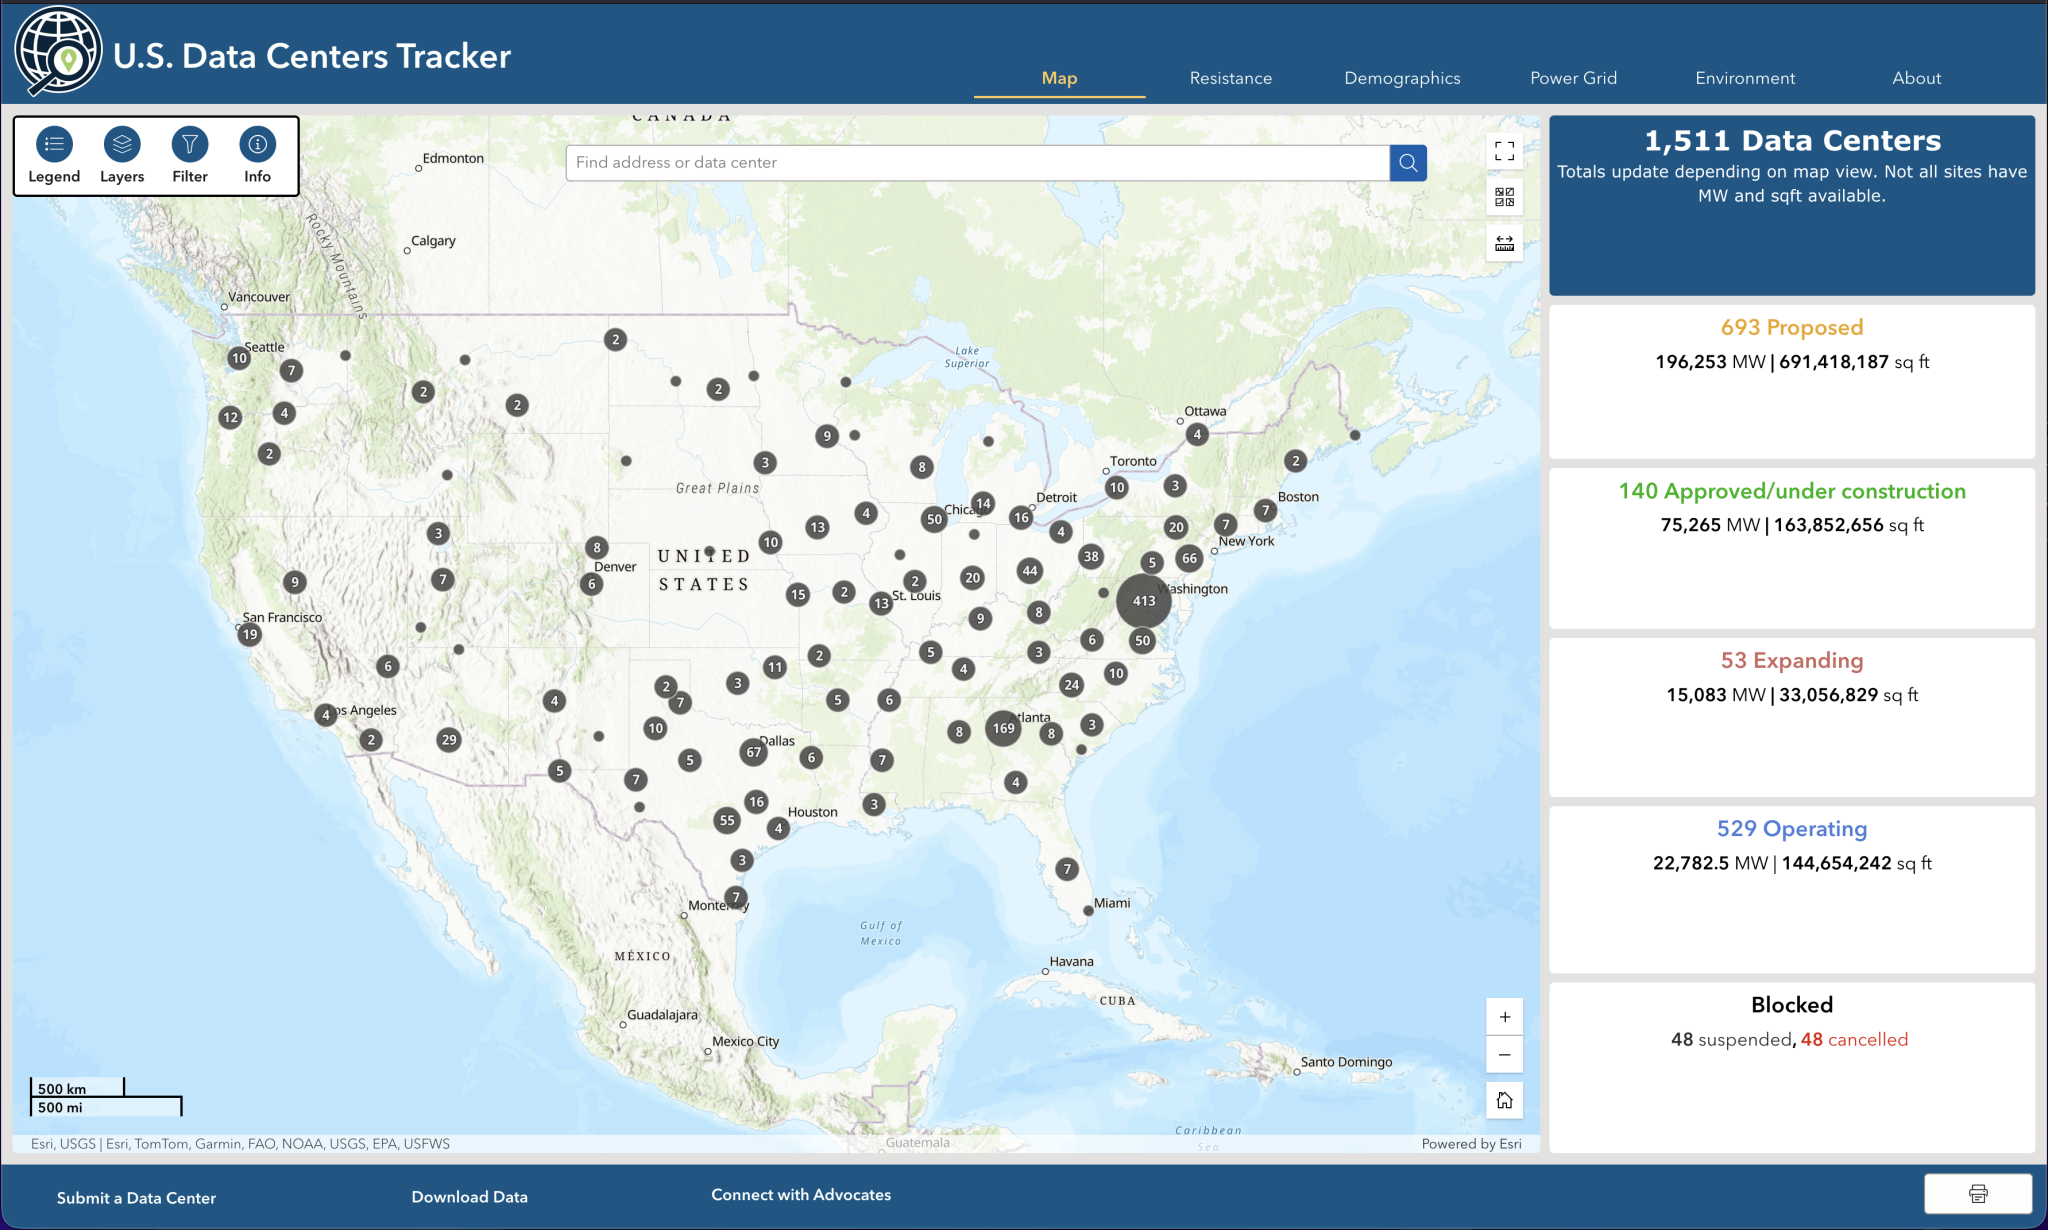Click the 1,511 Data Centers heading

(1792, 141)
